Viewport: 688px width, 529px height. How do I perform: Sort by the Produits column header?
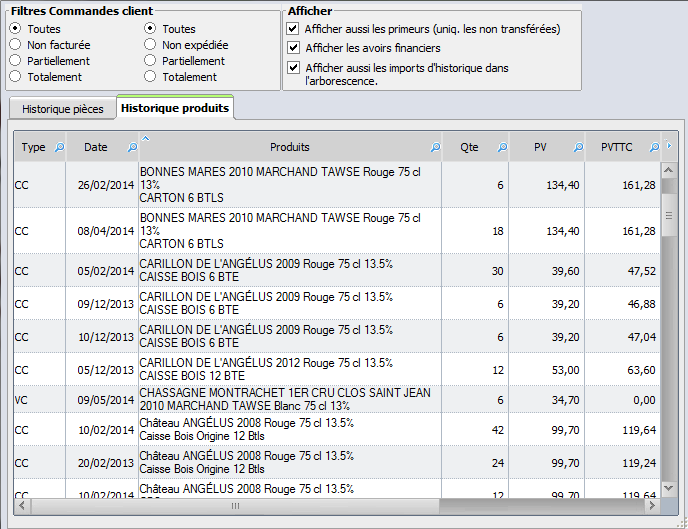click(x=290, y=147)
